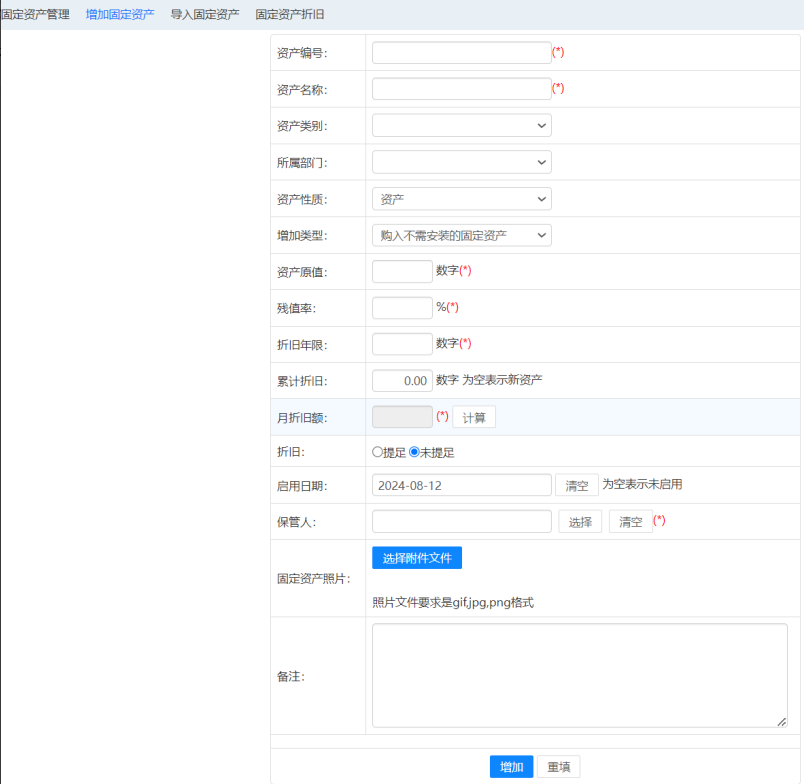Image resolution: width=804 pixels, height=784 pixels.
Task: Submit the form with 增加 button
Action: pyautogui.click(x=511, y=767)
